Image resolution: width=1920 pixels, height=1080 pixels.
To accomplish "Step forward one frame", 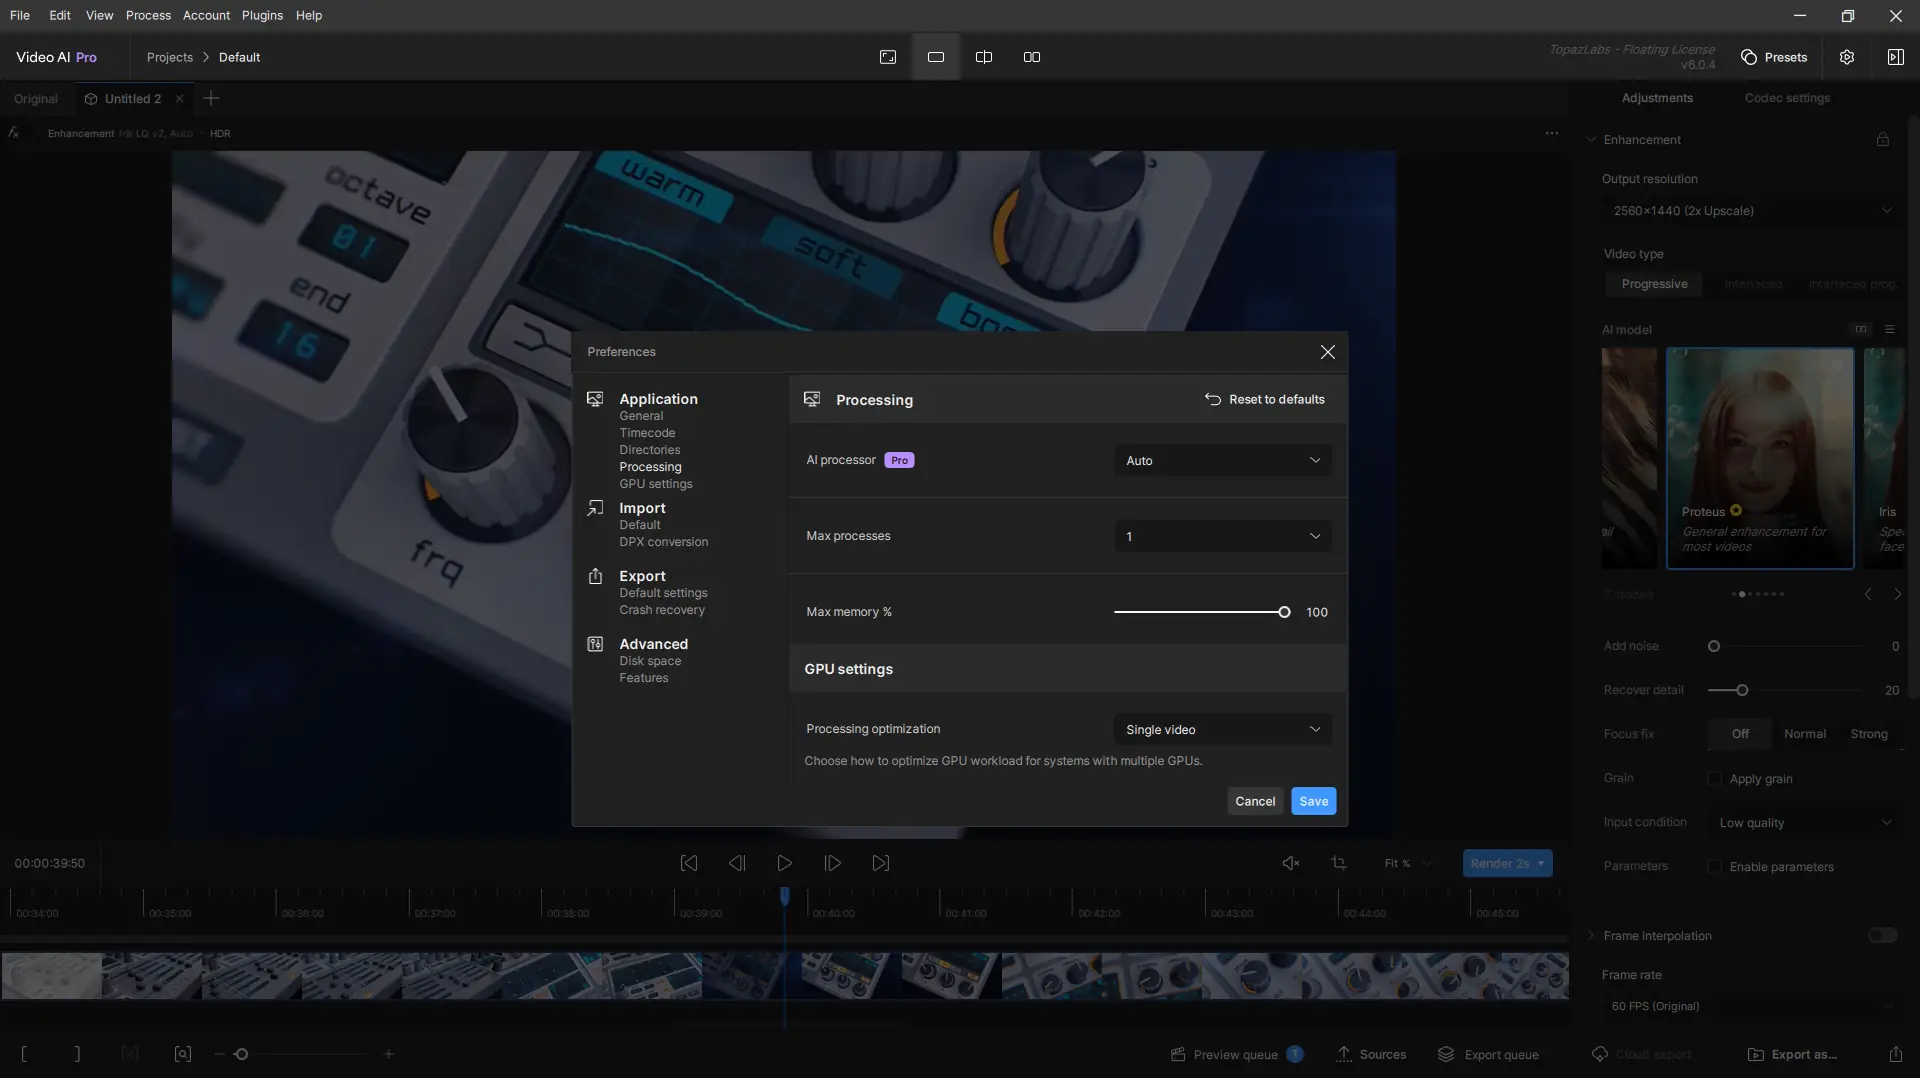I will pos(832,863).
